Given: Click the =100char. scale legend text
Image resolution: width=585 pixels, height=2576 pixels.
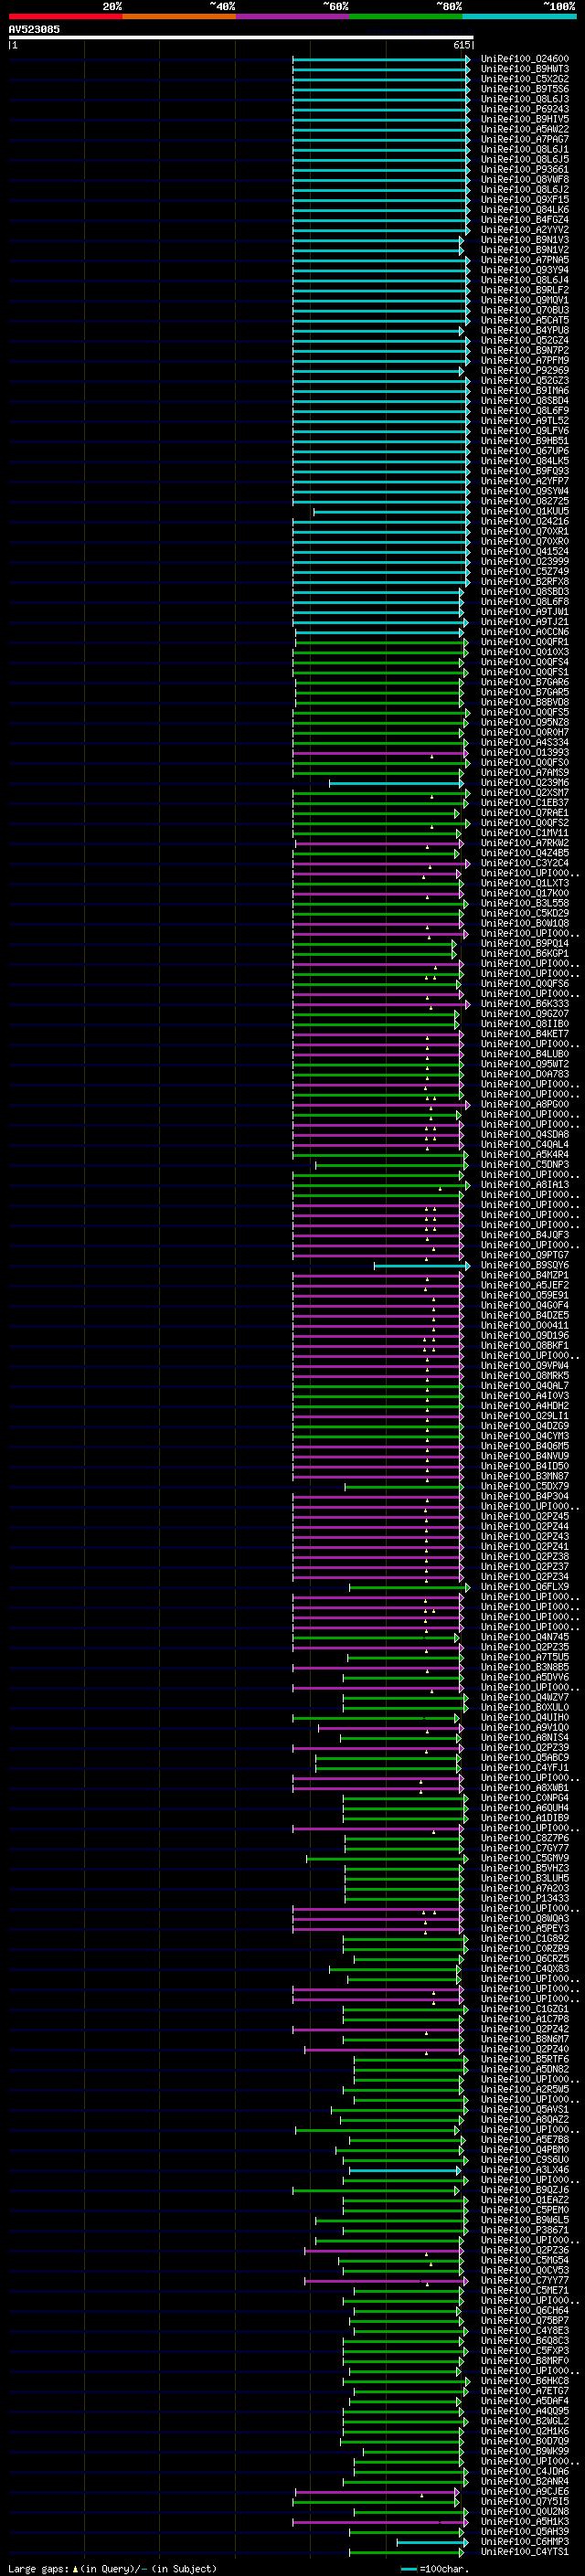Looking at the screenshot, I should coord(444,2569).
